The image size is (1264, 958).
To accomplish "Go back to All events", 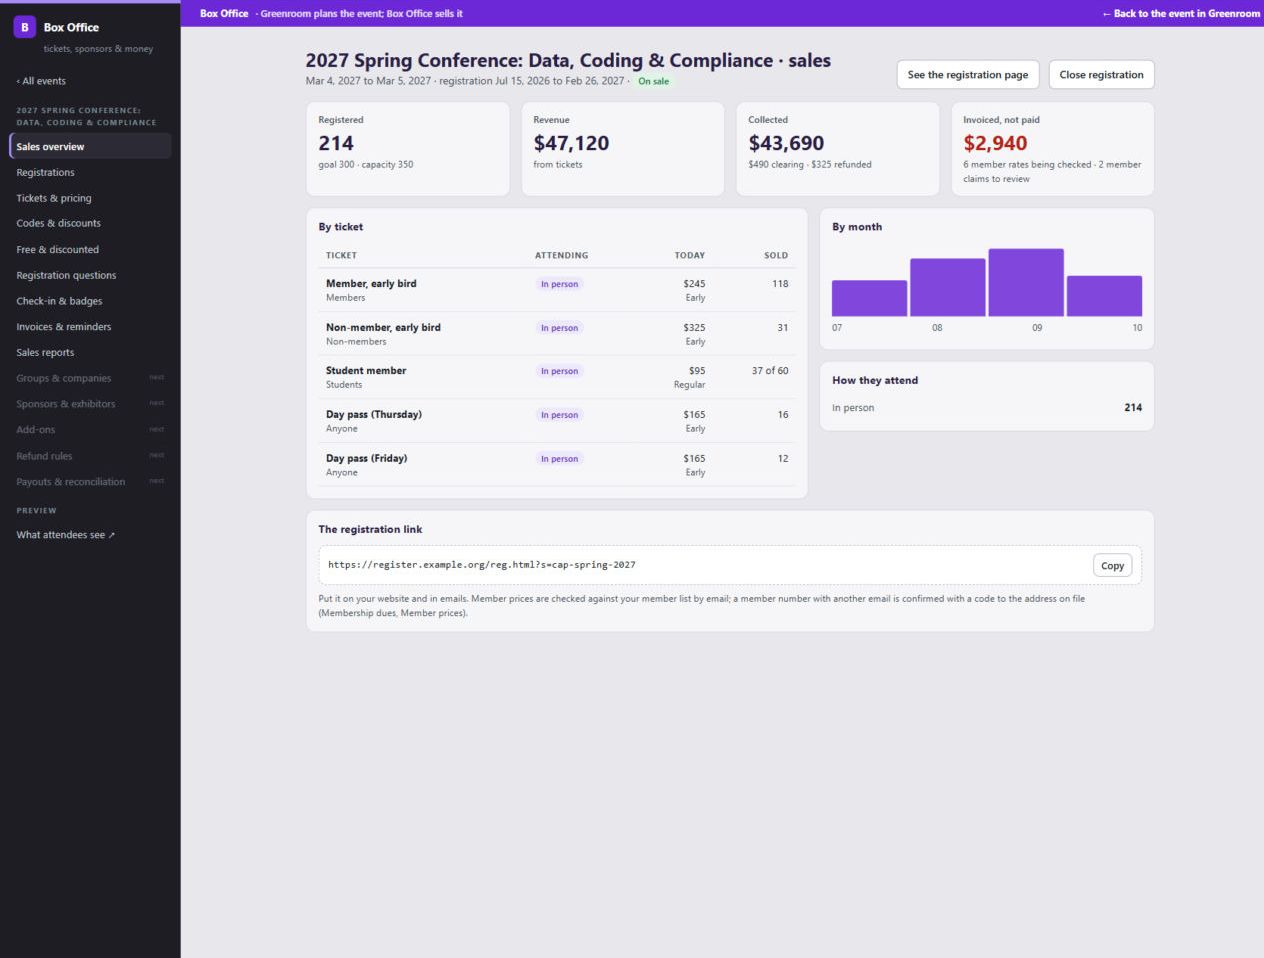I will 41,81.
